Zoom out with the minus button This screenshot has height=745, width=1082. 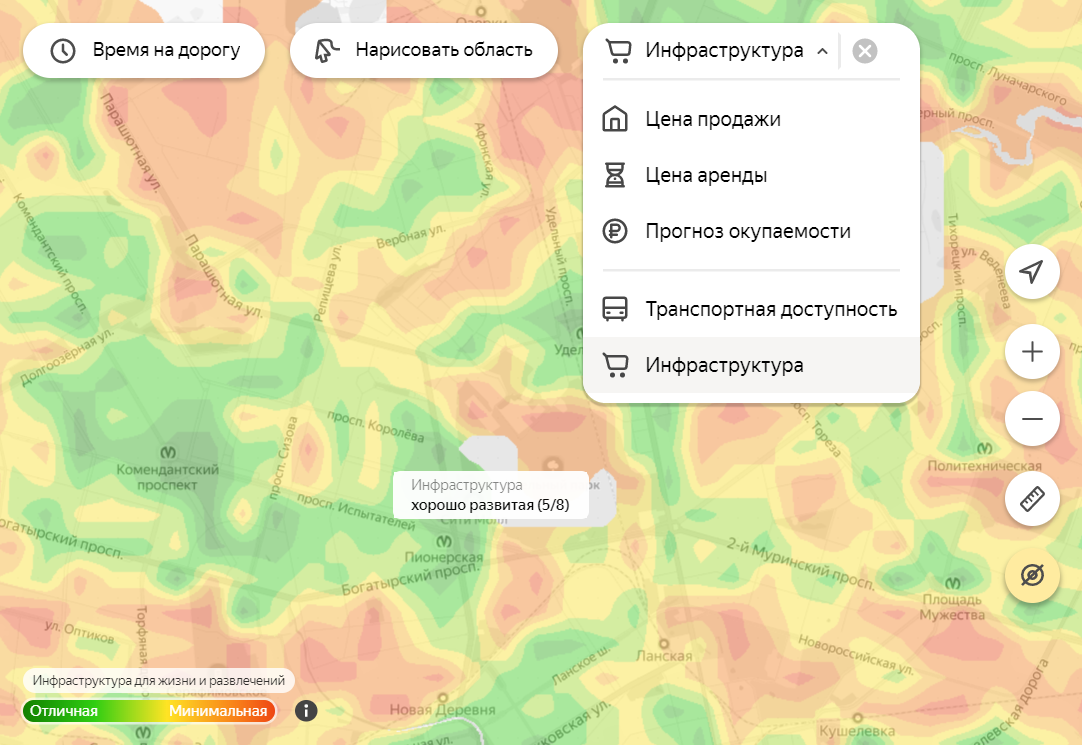1032,419
